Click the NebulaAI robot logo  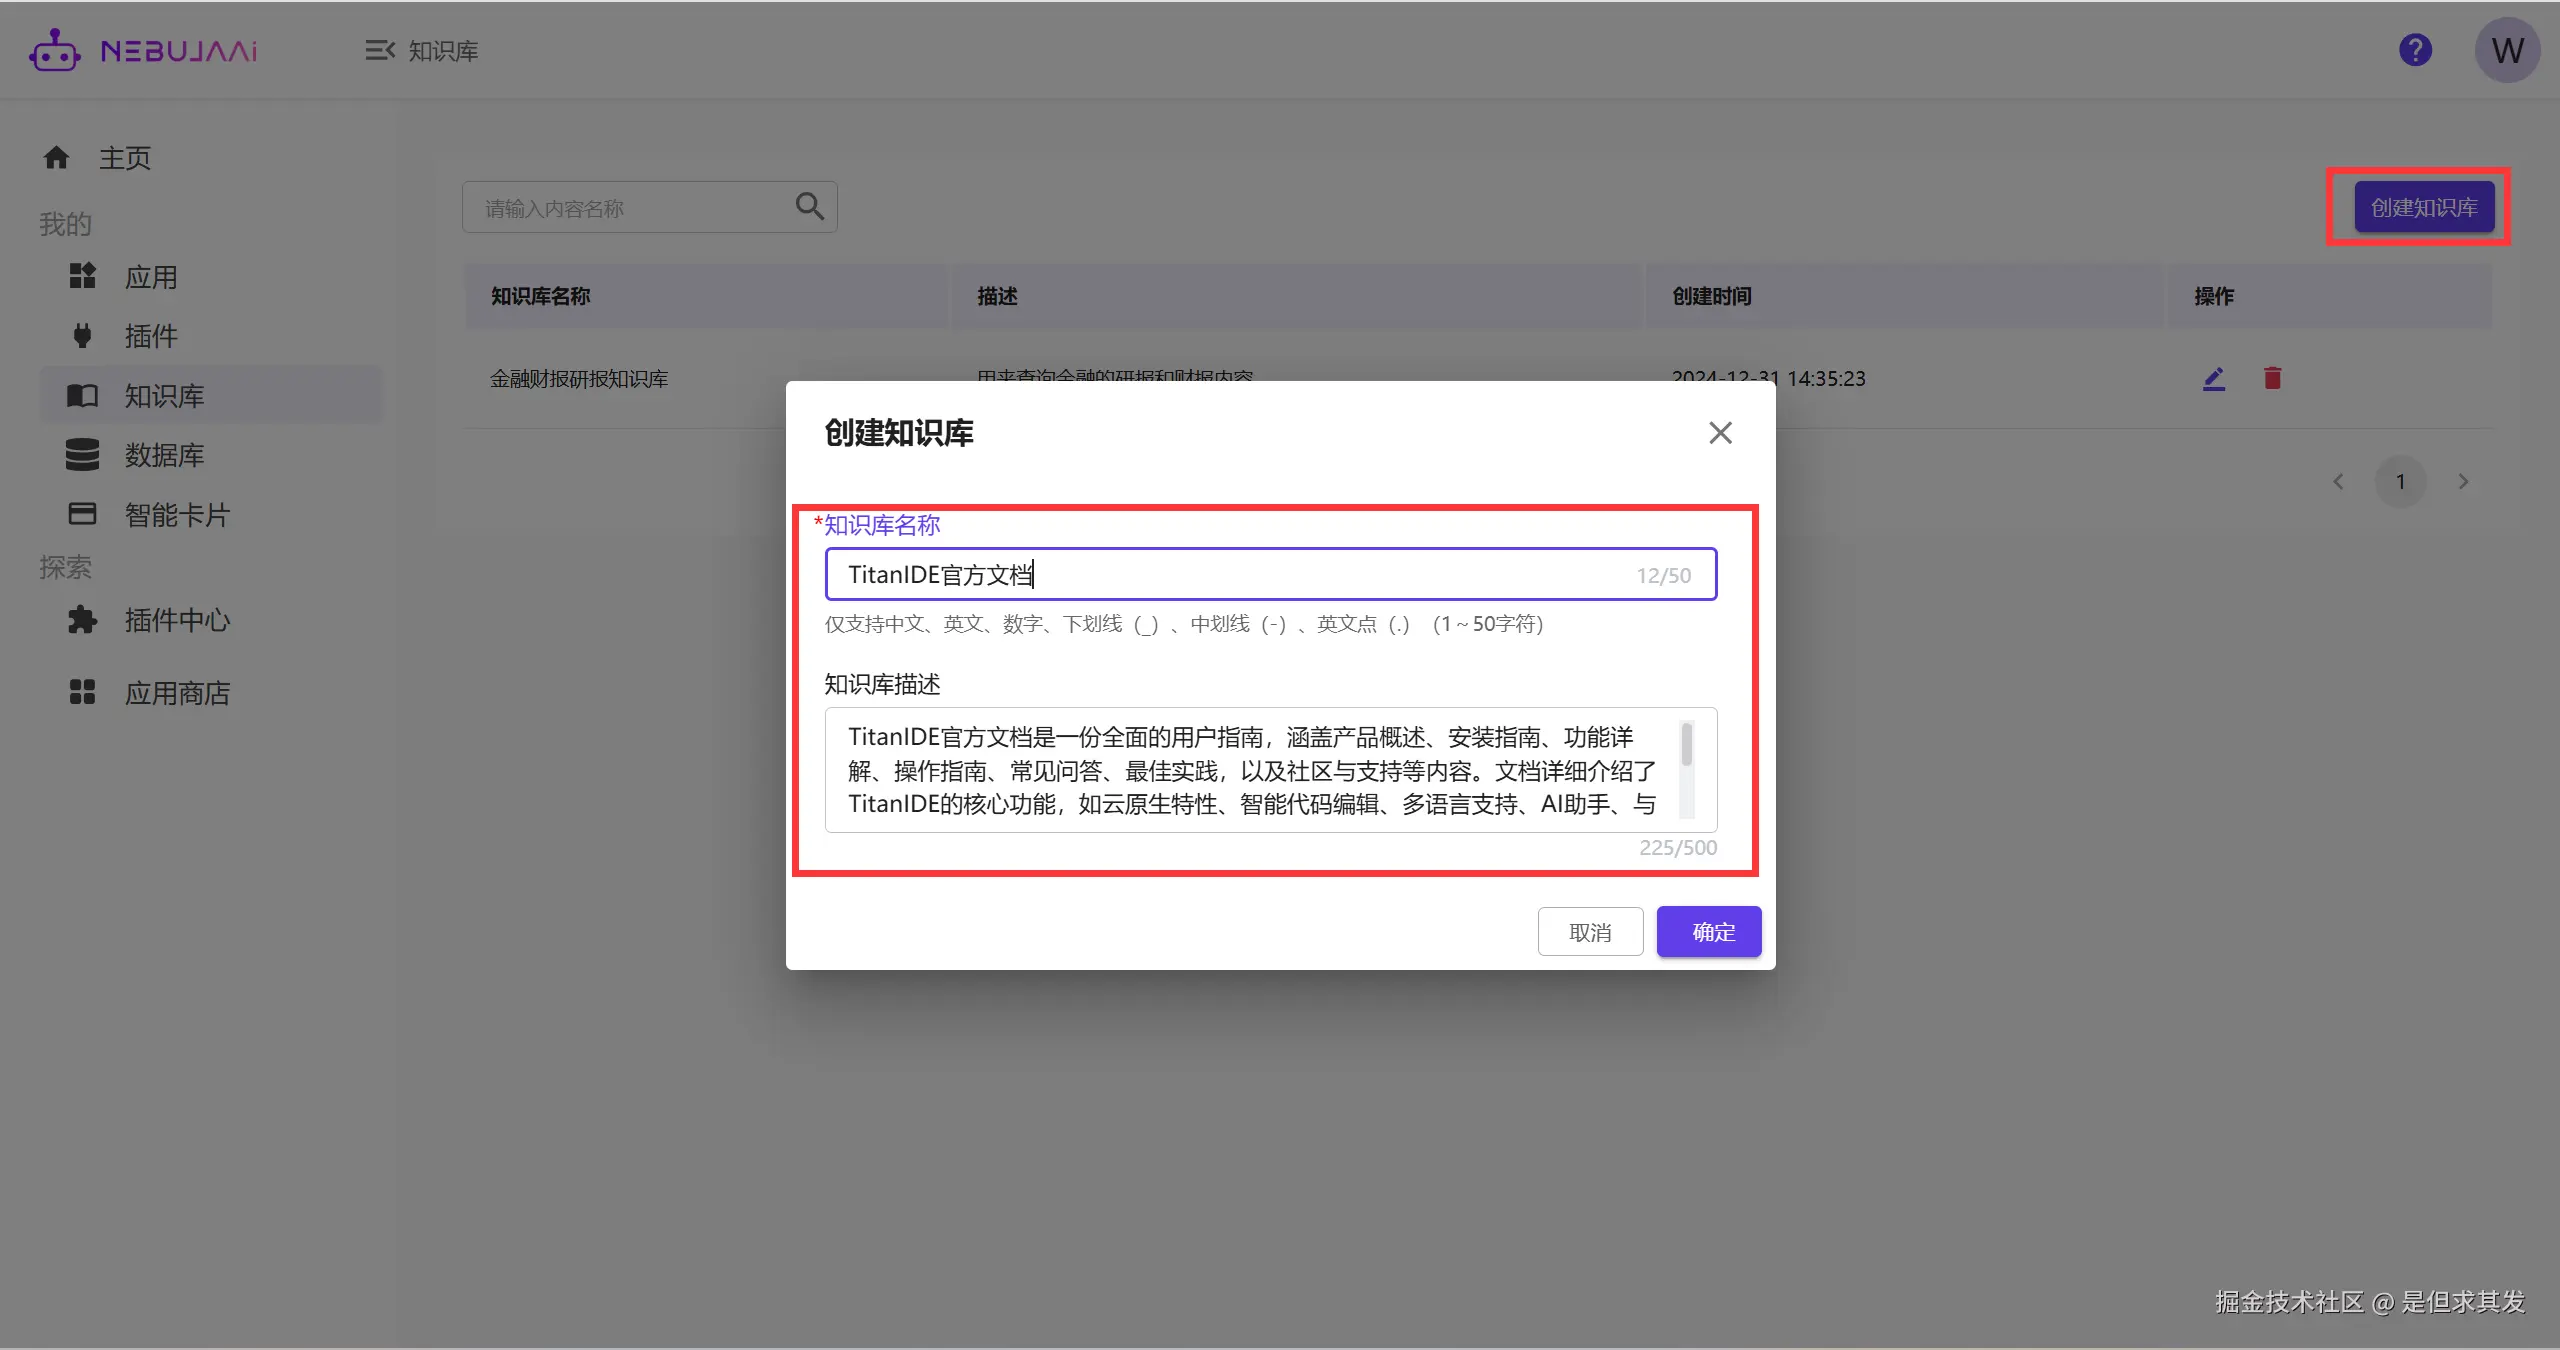click(x=55, y=49)
